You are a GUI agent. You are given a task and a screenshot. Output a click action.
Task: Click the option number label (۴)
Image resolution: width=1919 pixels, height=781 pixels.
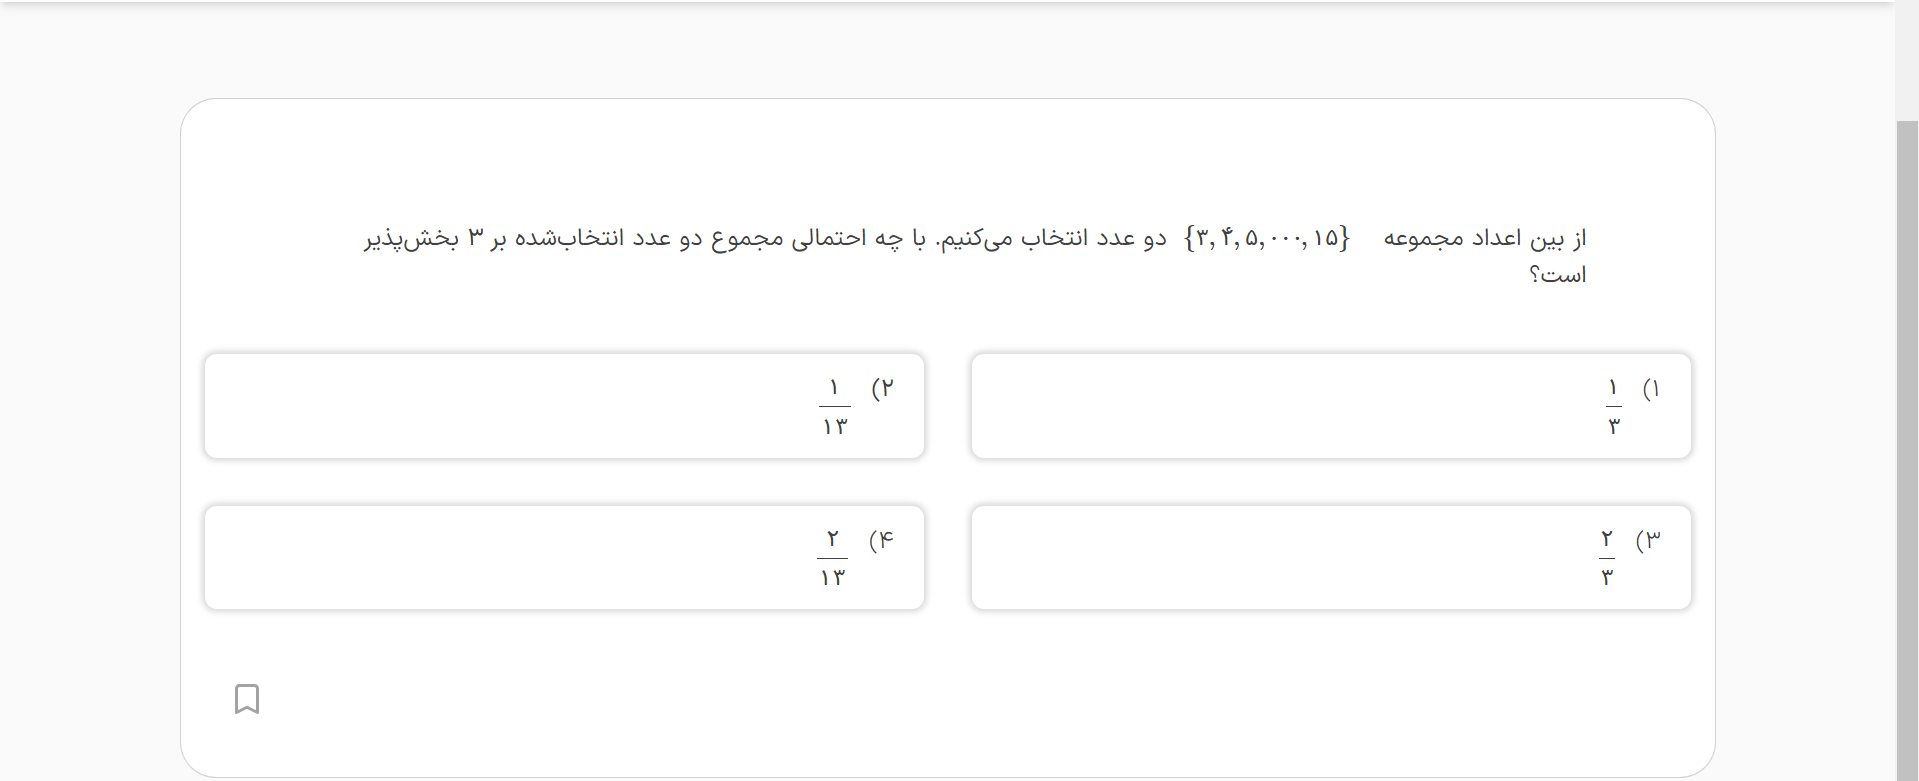coord(881,541)
